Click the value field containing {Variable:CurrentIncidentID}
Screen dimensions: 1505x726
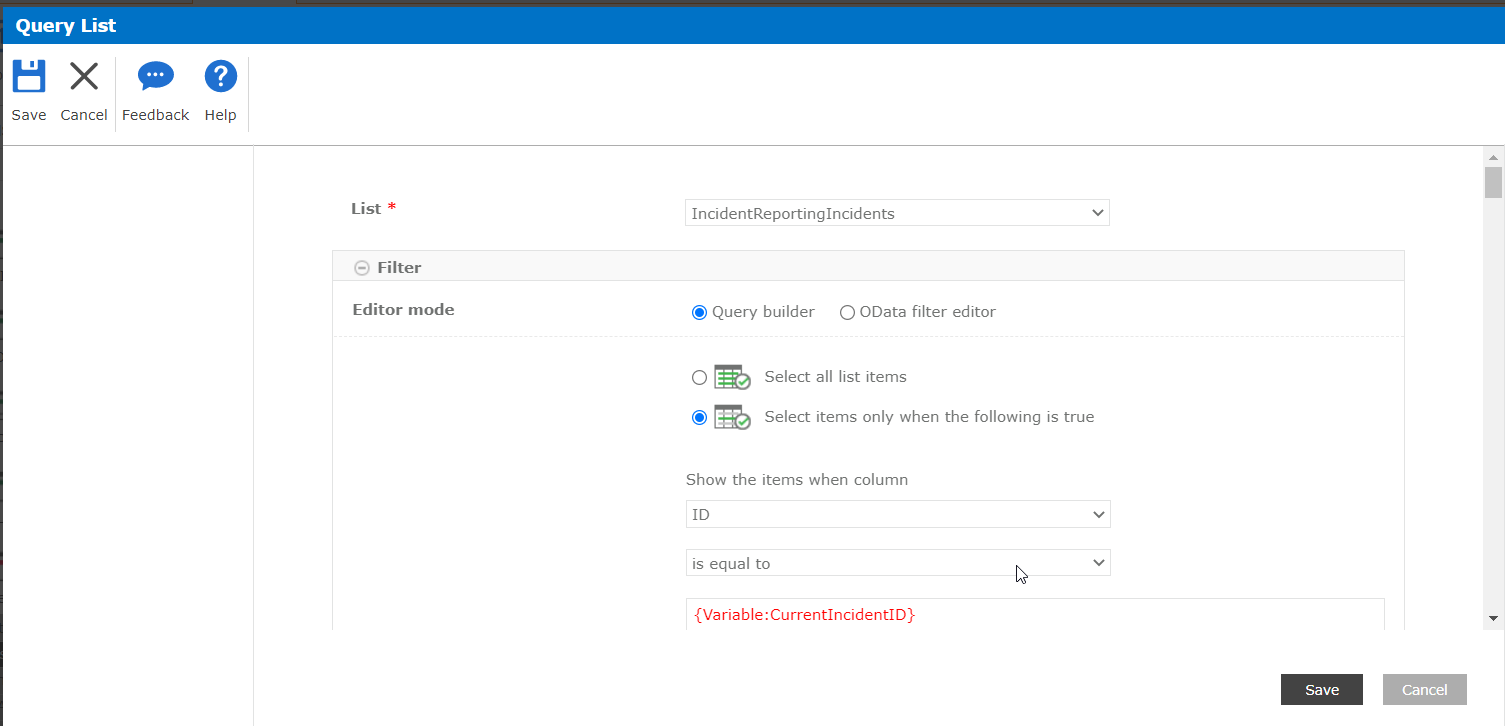click(1035, 614)
